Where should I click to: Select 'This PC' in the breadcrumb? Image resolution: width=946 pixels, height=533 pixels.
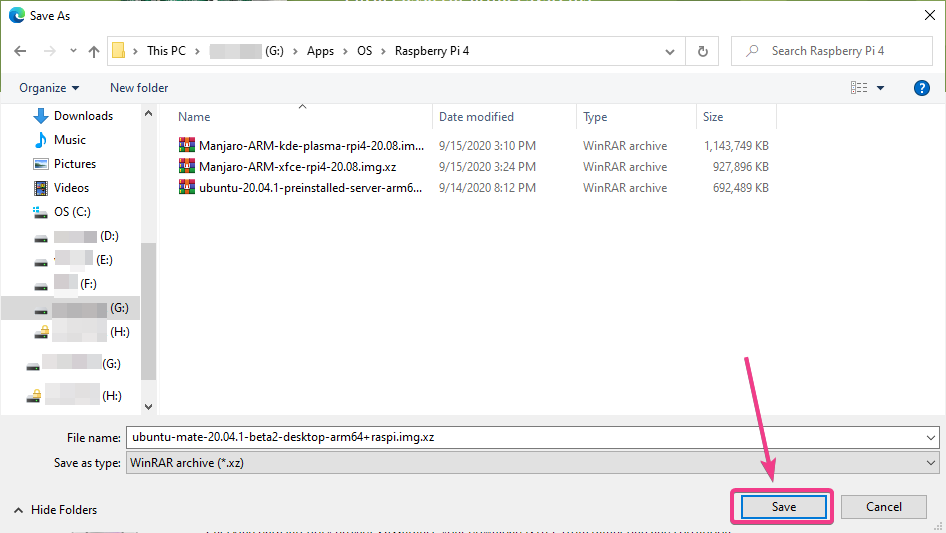[166, 51]
